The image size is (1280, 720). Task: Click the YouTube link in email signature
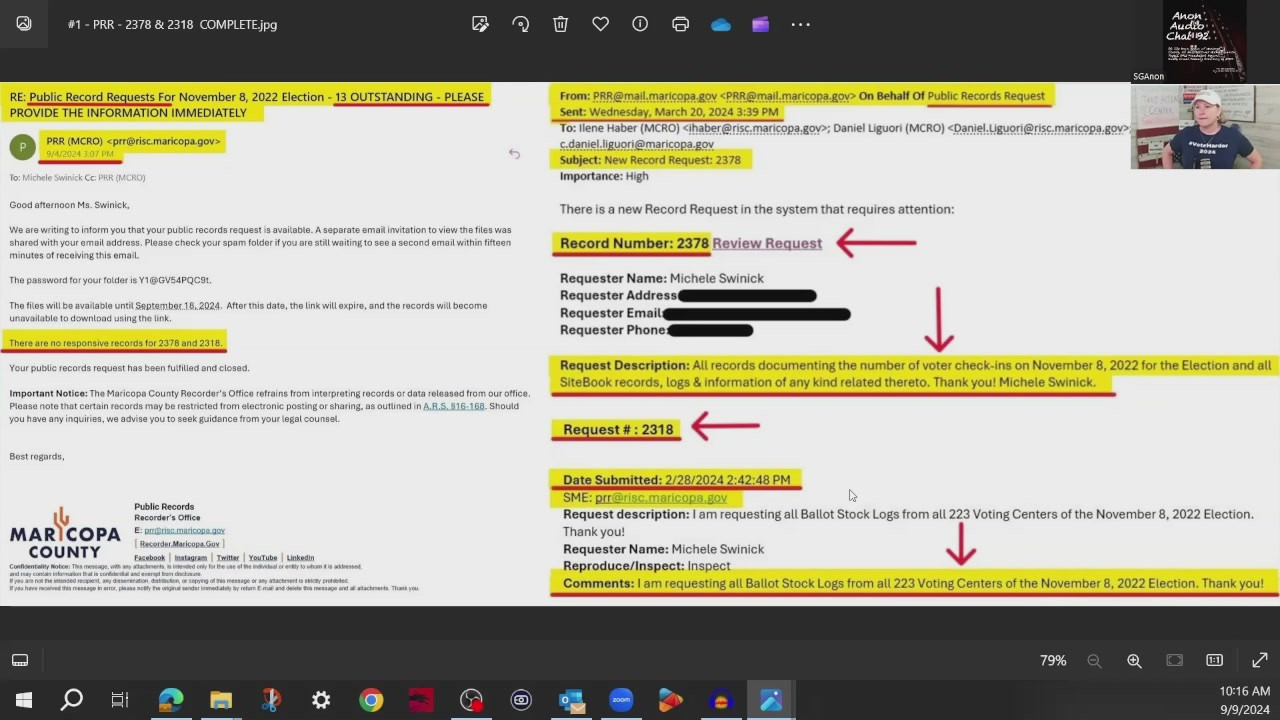pyautogui.click(x=263, y=558)
